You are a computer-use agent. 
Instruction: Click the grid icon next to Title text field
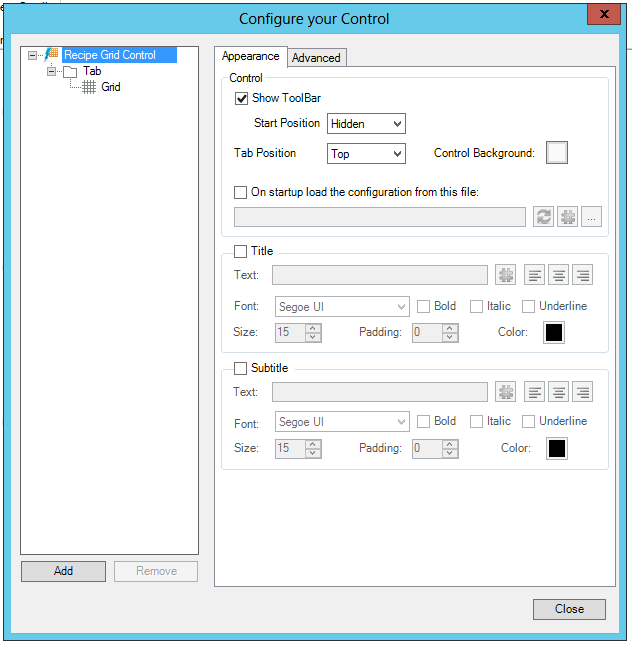tap(506, 275)
